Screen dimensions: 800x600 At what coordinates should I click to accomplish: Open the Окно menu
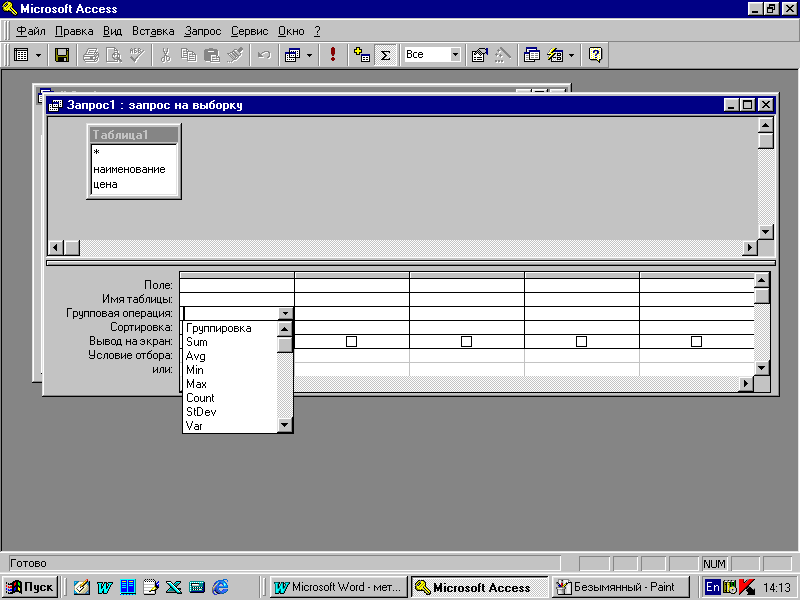point(291,31)
